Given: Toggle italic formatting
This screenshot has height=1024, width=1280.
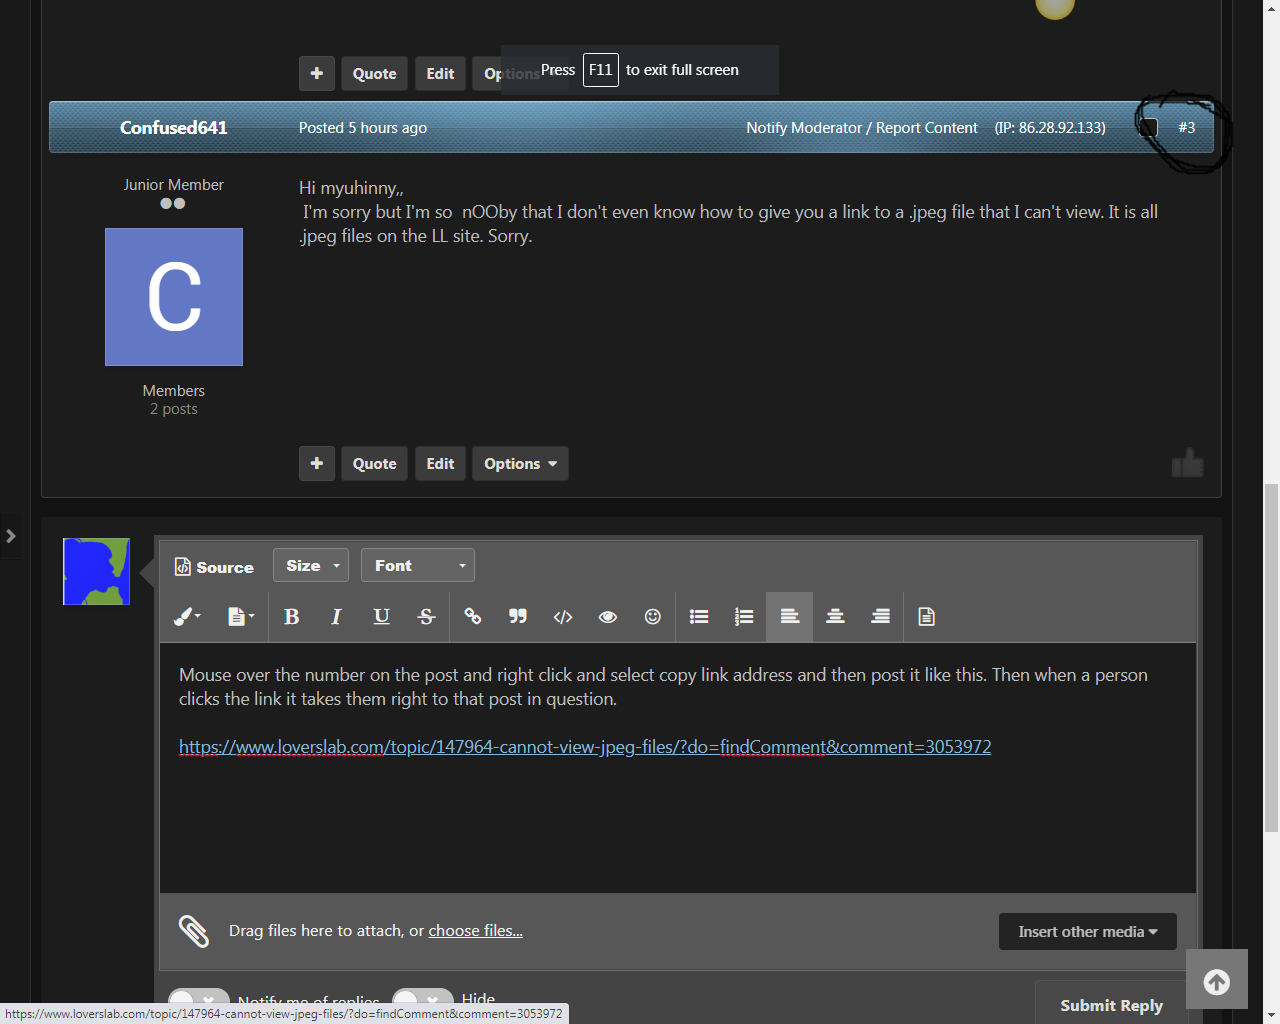Looking at the screenshot, I should (x=336, y=617).
